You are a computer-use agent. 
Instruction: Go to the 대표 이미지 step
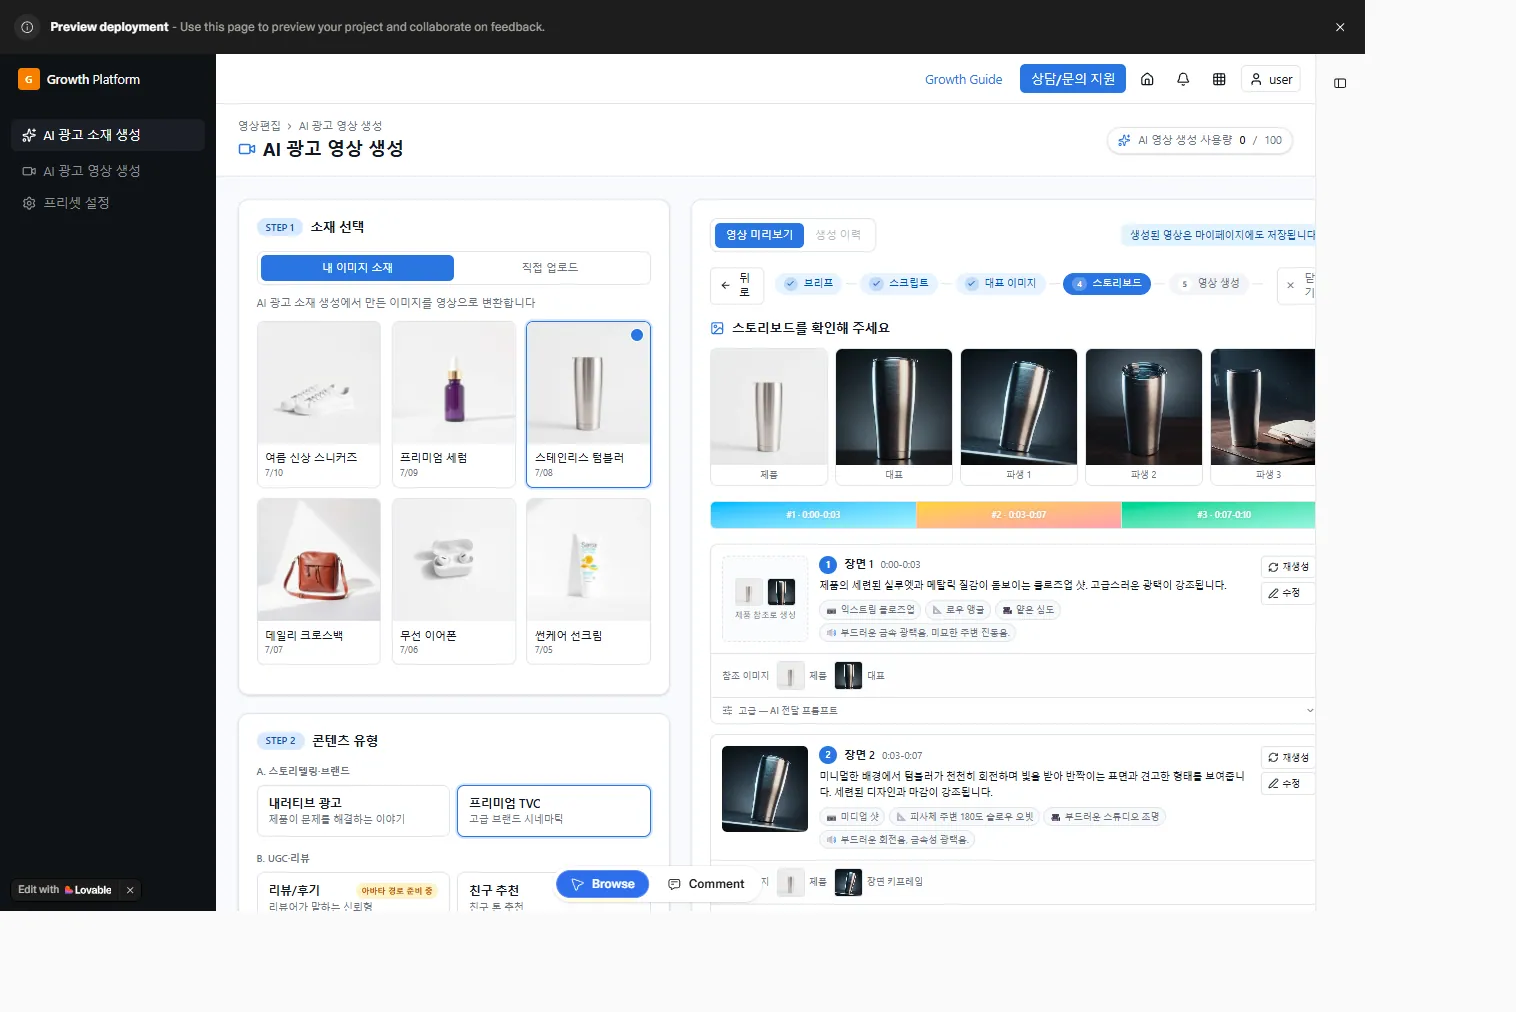coord(1001,284)
